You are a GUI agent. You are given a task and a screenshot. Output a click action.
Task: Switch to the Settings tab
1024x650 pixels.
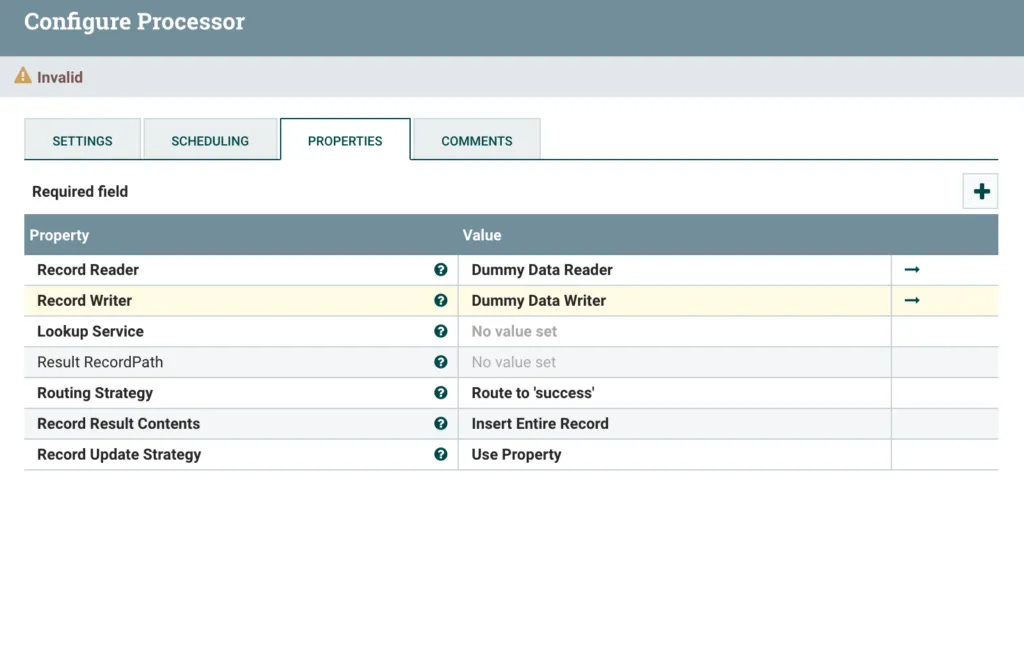point(82,140)
